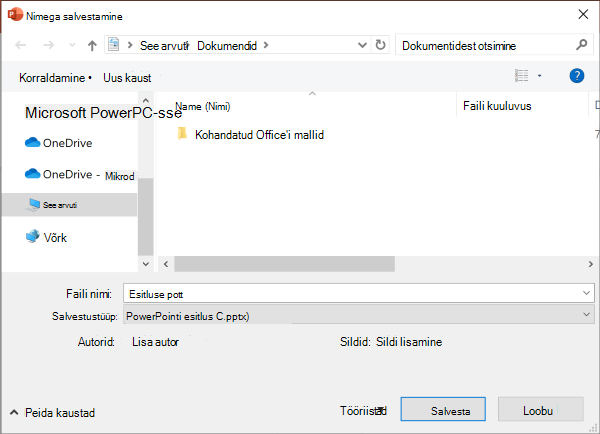Open recent locations dropdown arrow
Screen dimensions: 600x434
(x=72, y=46)
